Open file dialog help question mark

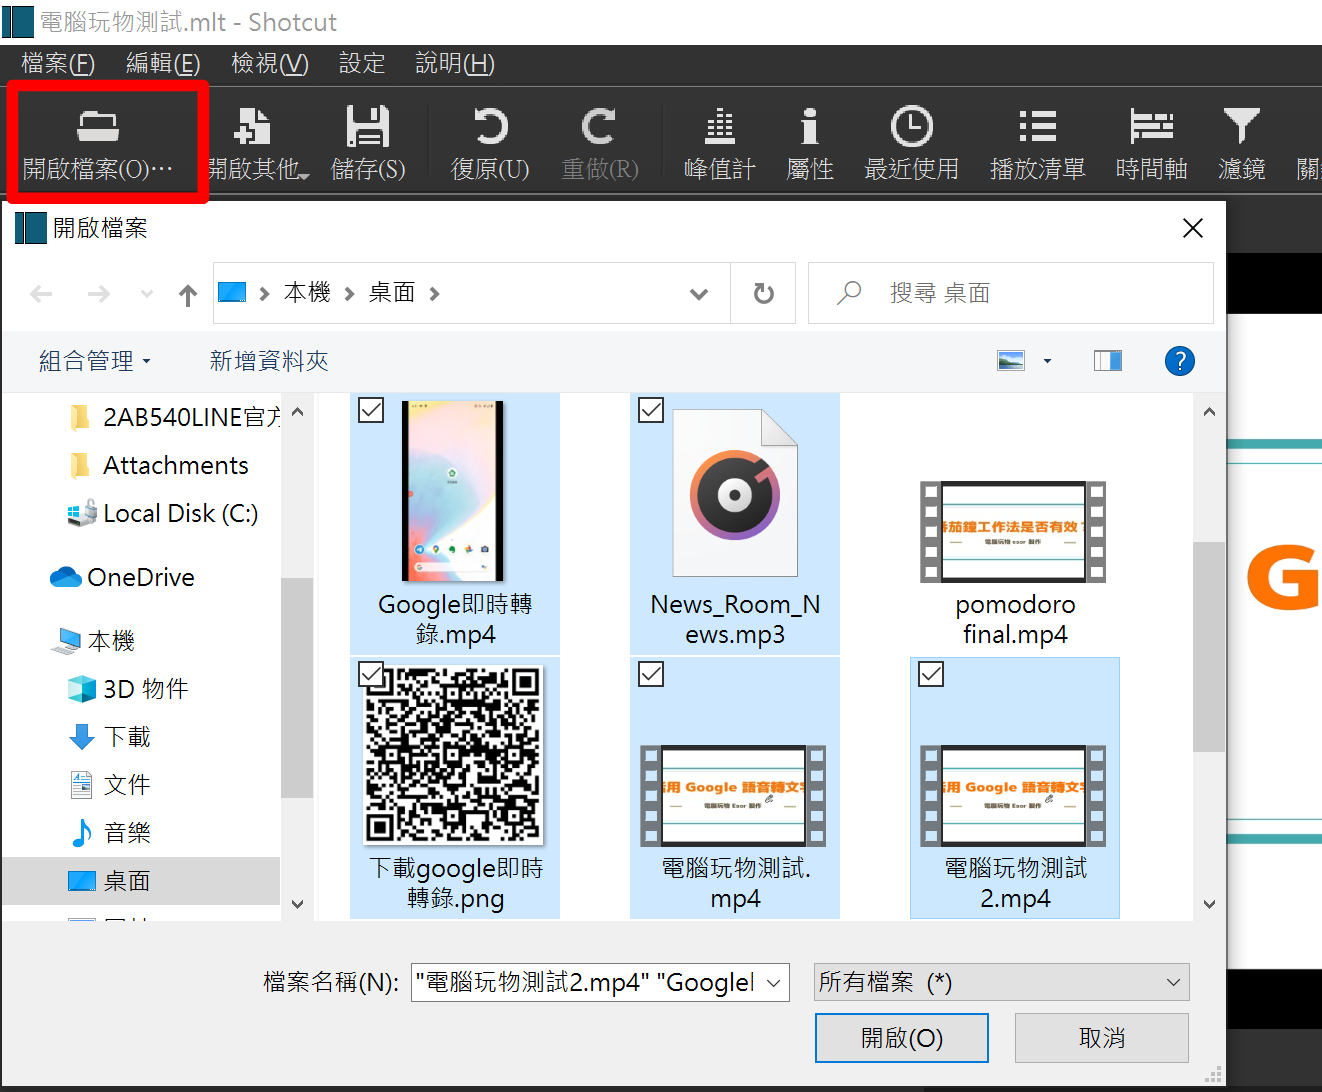(1180, 361)
